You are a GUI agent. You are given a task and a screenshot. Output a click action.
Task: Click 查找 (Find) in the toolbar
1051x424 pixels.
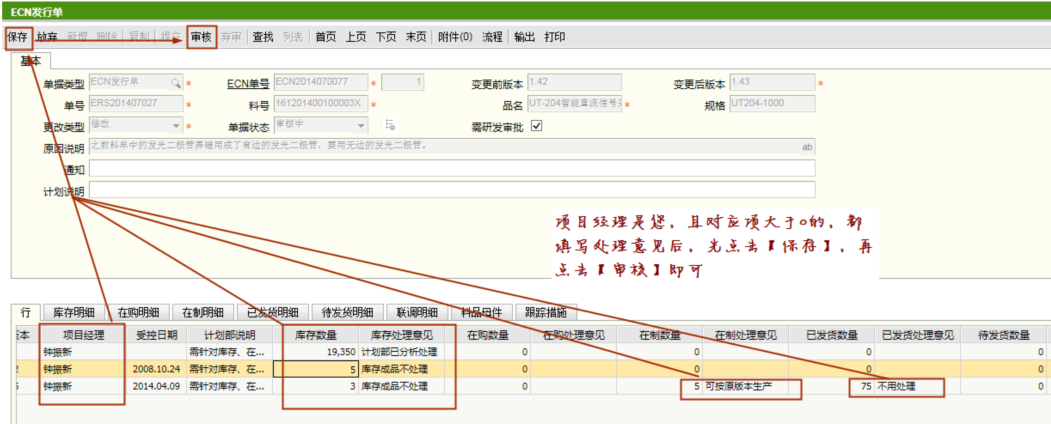(263, 37)
